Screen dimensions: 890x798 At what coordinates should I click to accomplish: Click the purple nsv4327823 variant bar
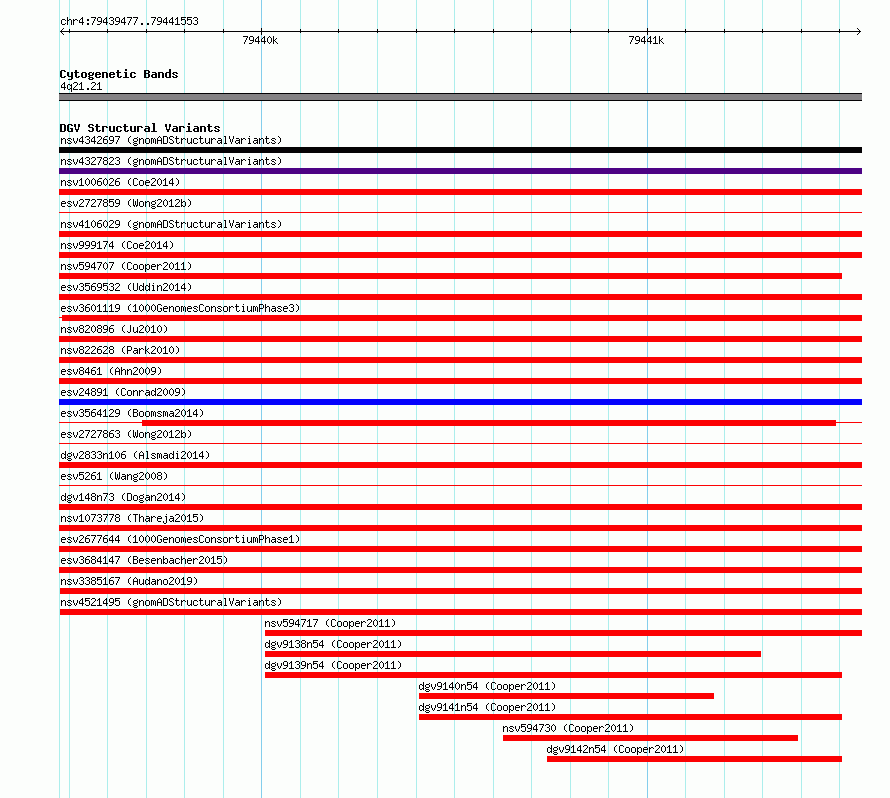point(460,171)
